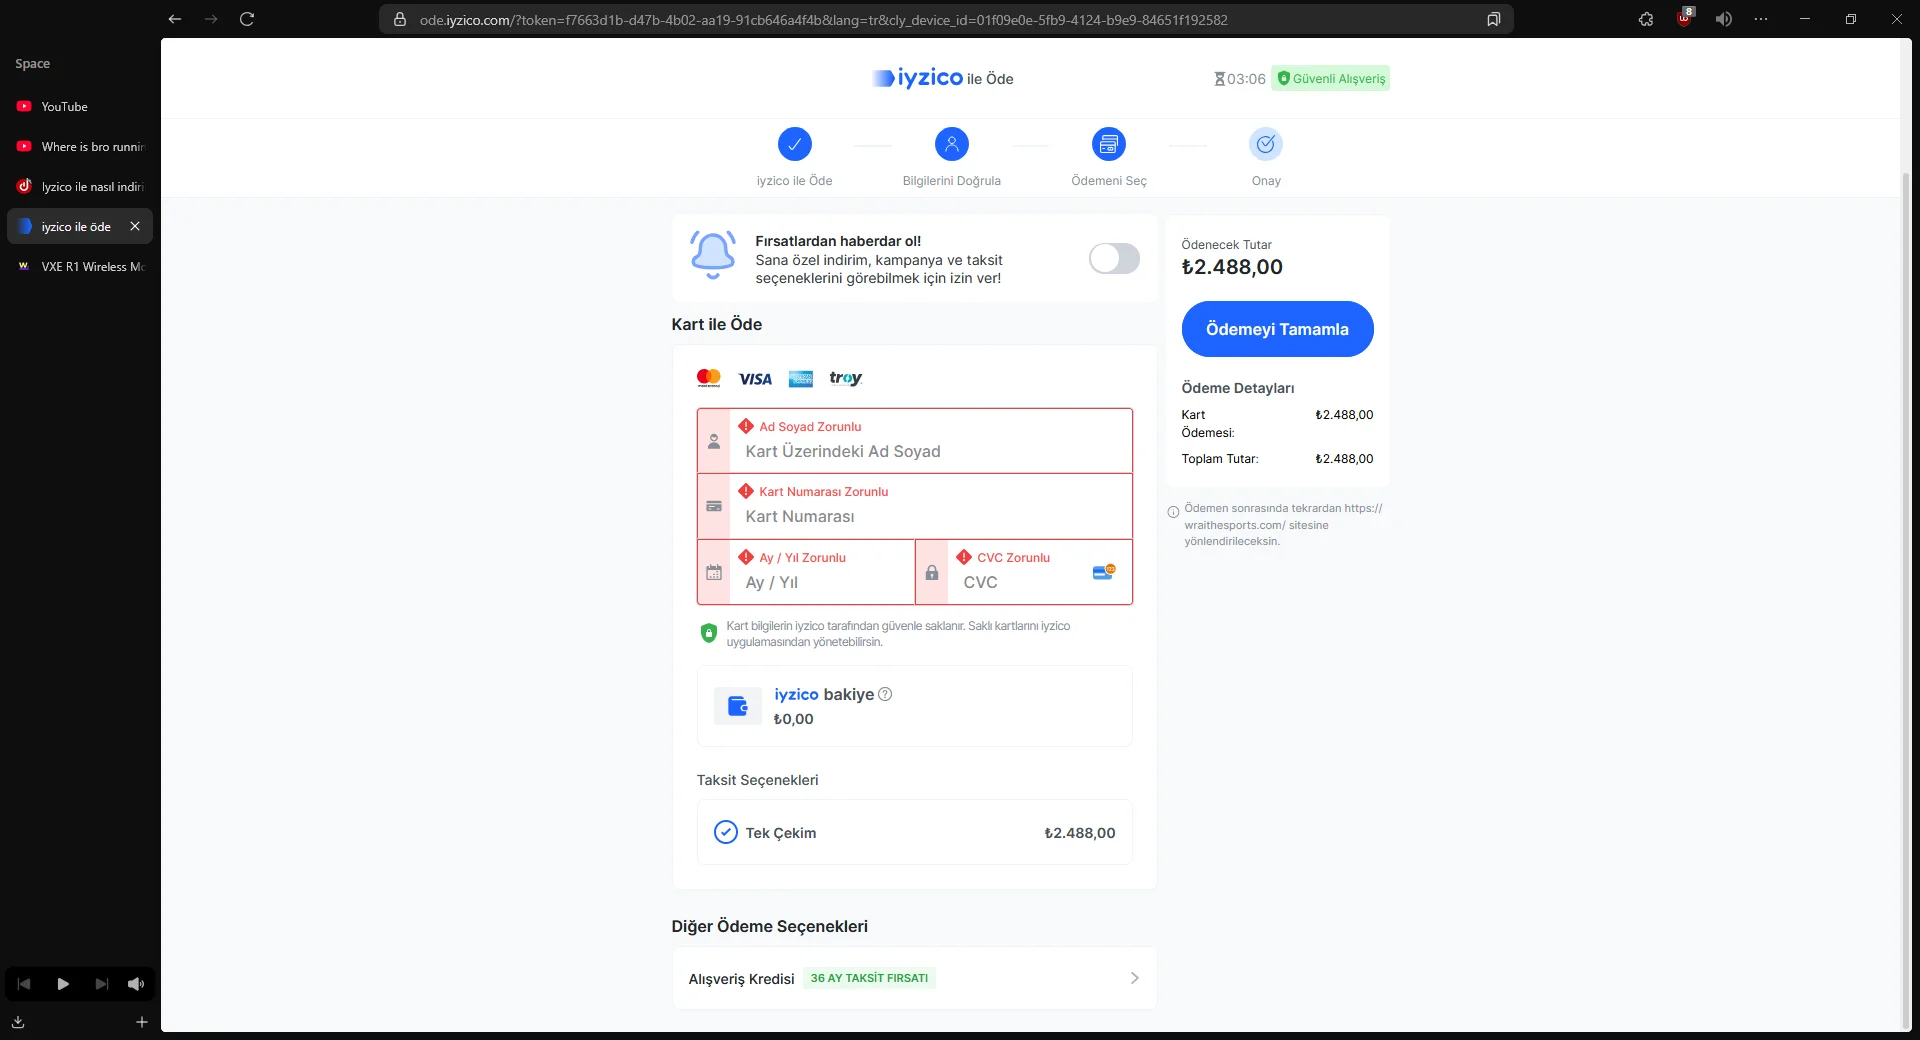Viewport: 1920px width, 1040px height.
Task: Toggle the Fırsatlardan haberdar ol switch
Action: coord(1114,258)
